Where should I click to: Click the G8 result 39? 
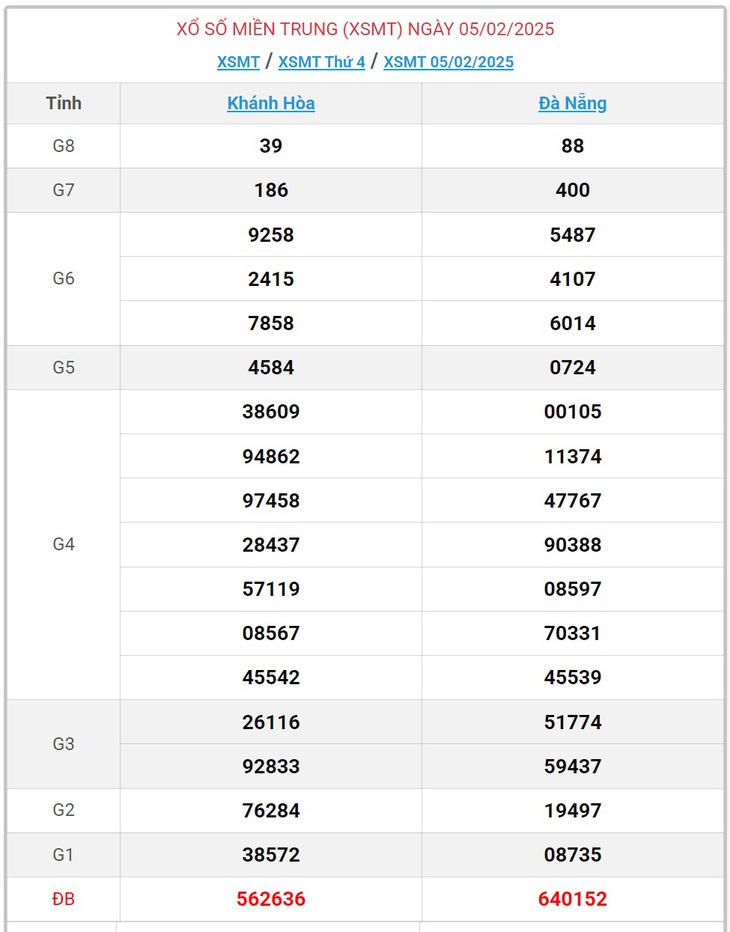pyautogui.click(x=271, y=146)
